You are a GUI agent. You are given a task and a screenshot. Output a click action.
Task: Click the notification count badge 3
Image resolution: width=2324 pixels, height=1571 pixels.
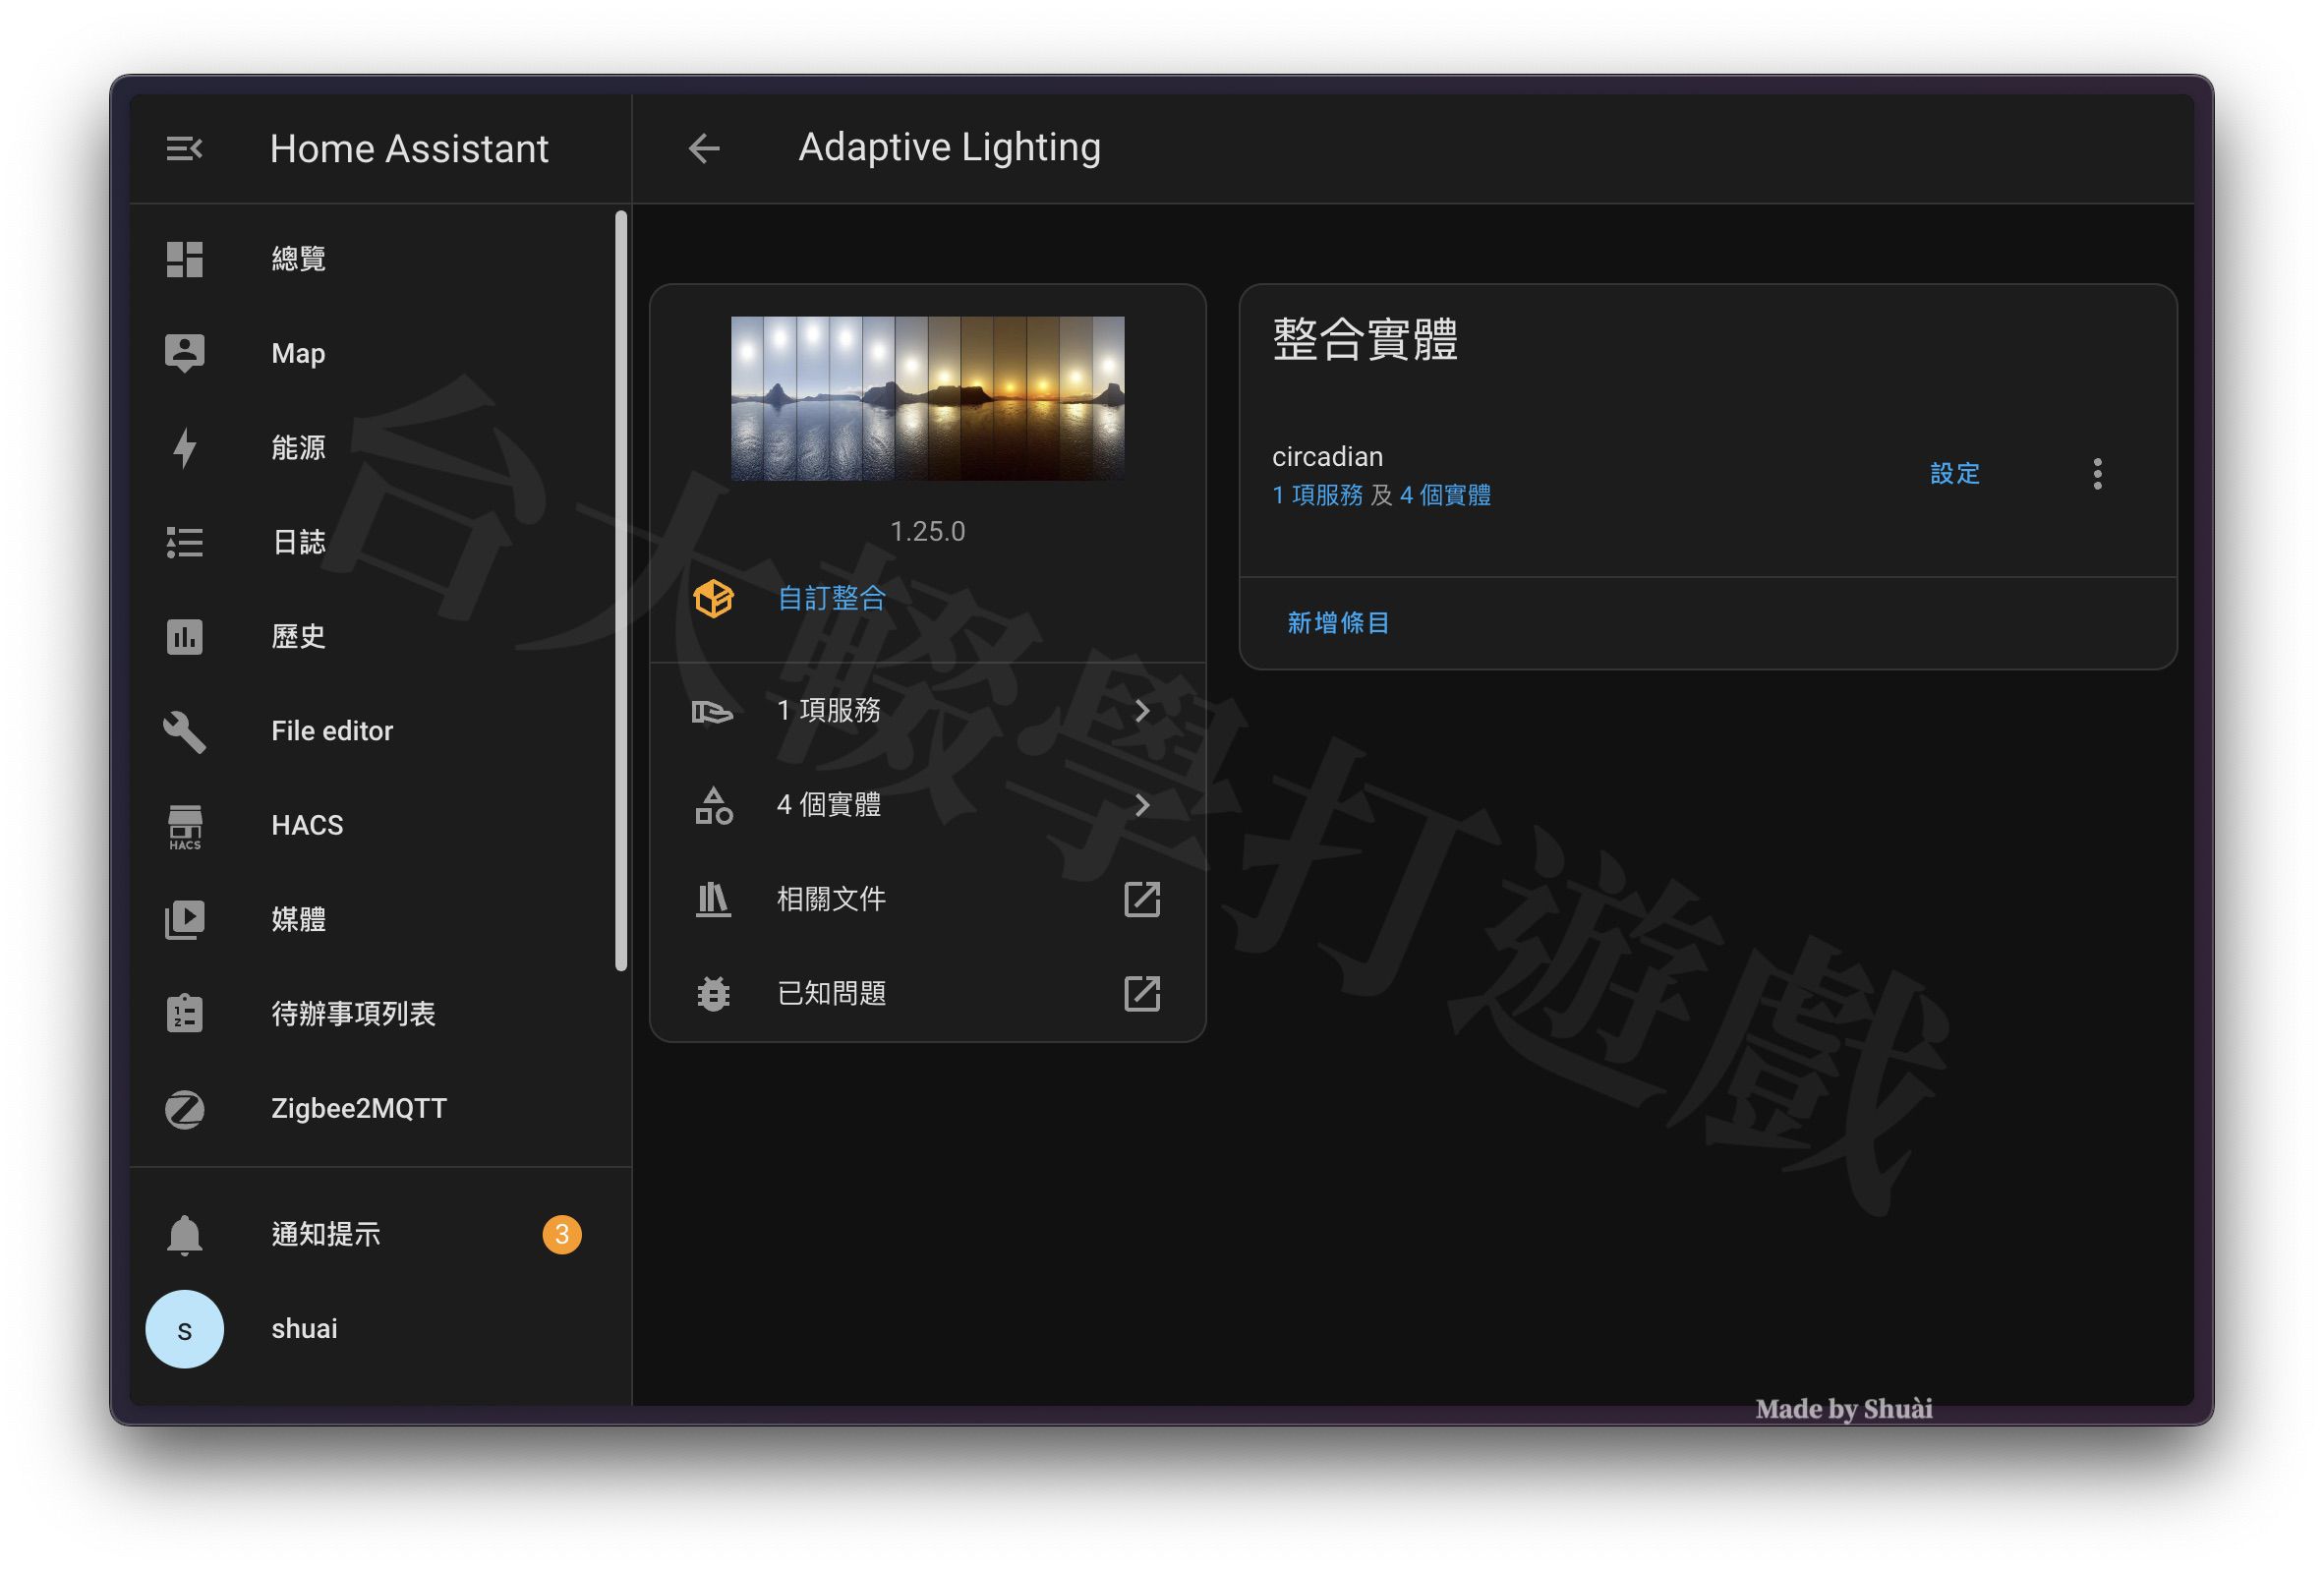tap(561, 1235)
